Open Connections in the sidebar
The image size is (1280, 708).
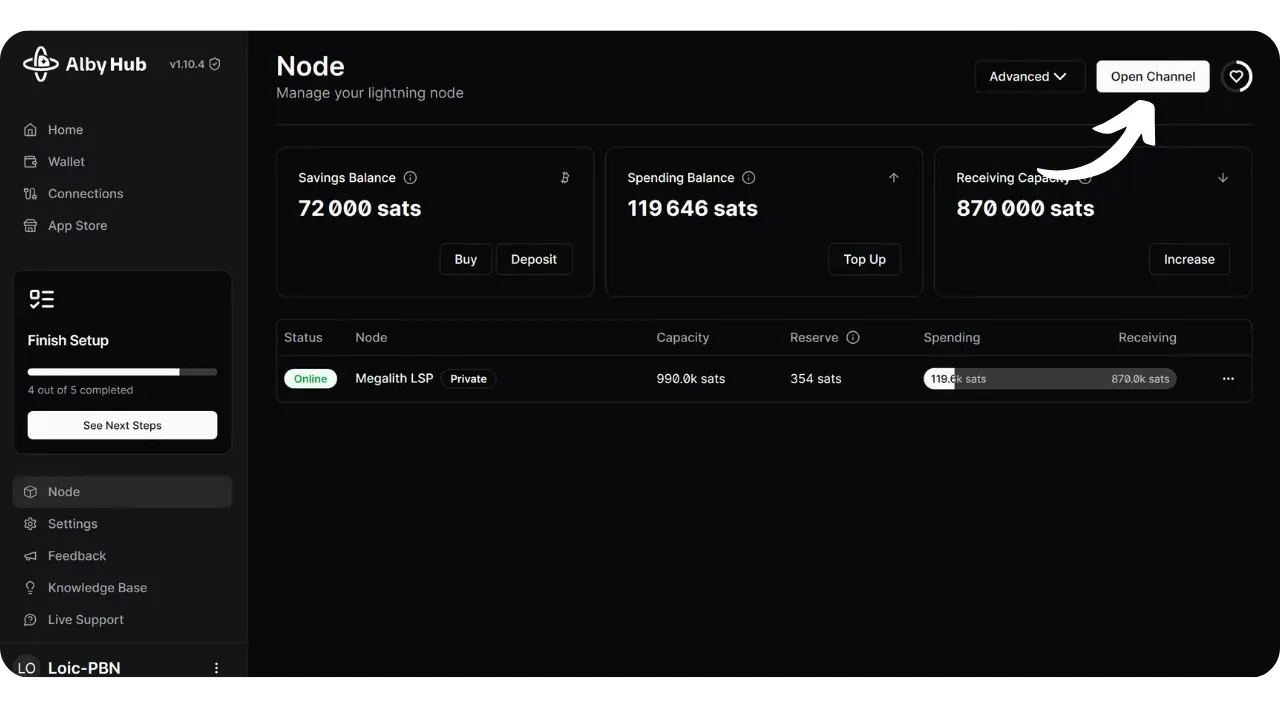pos(85,194)
